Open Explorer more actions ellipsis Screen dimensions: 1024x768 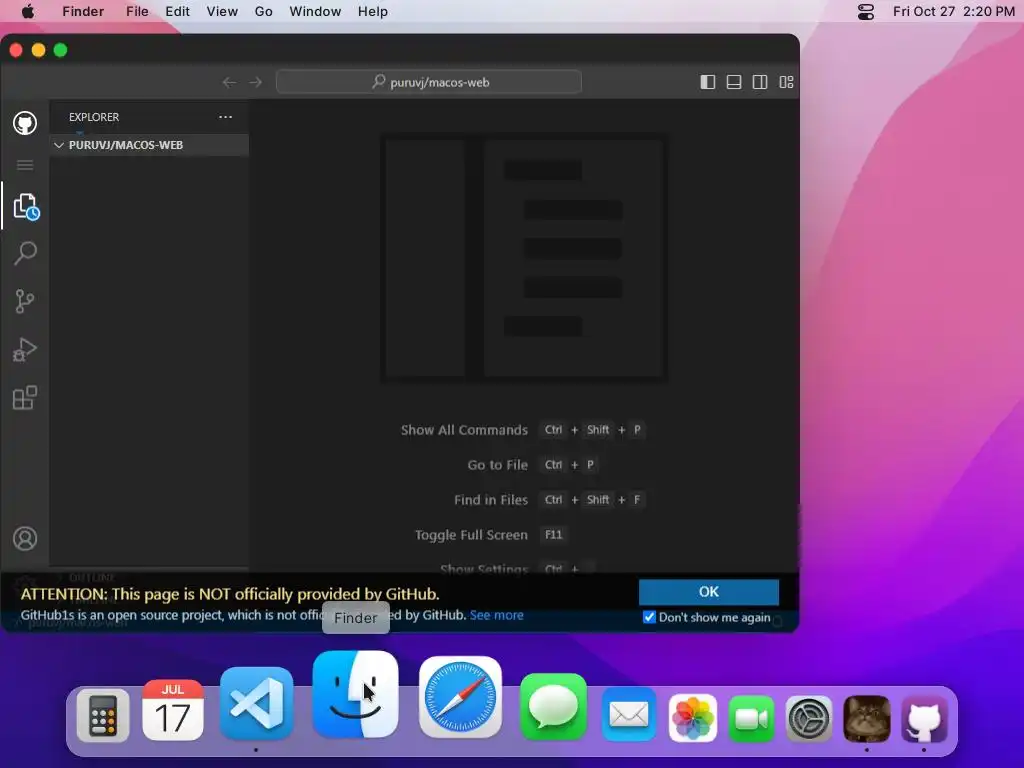(225, 117)
